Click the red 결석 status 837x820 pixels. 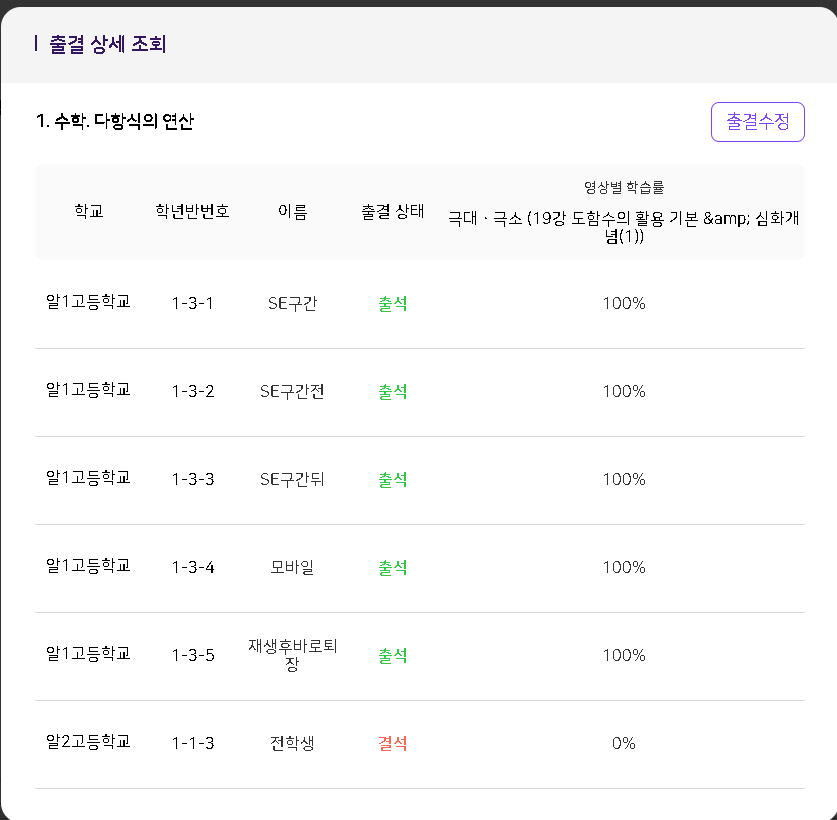pyautogui.click(x=393, y=744)
